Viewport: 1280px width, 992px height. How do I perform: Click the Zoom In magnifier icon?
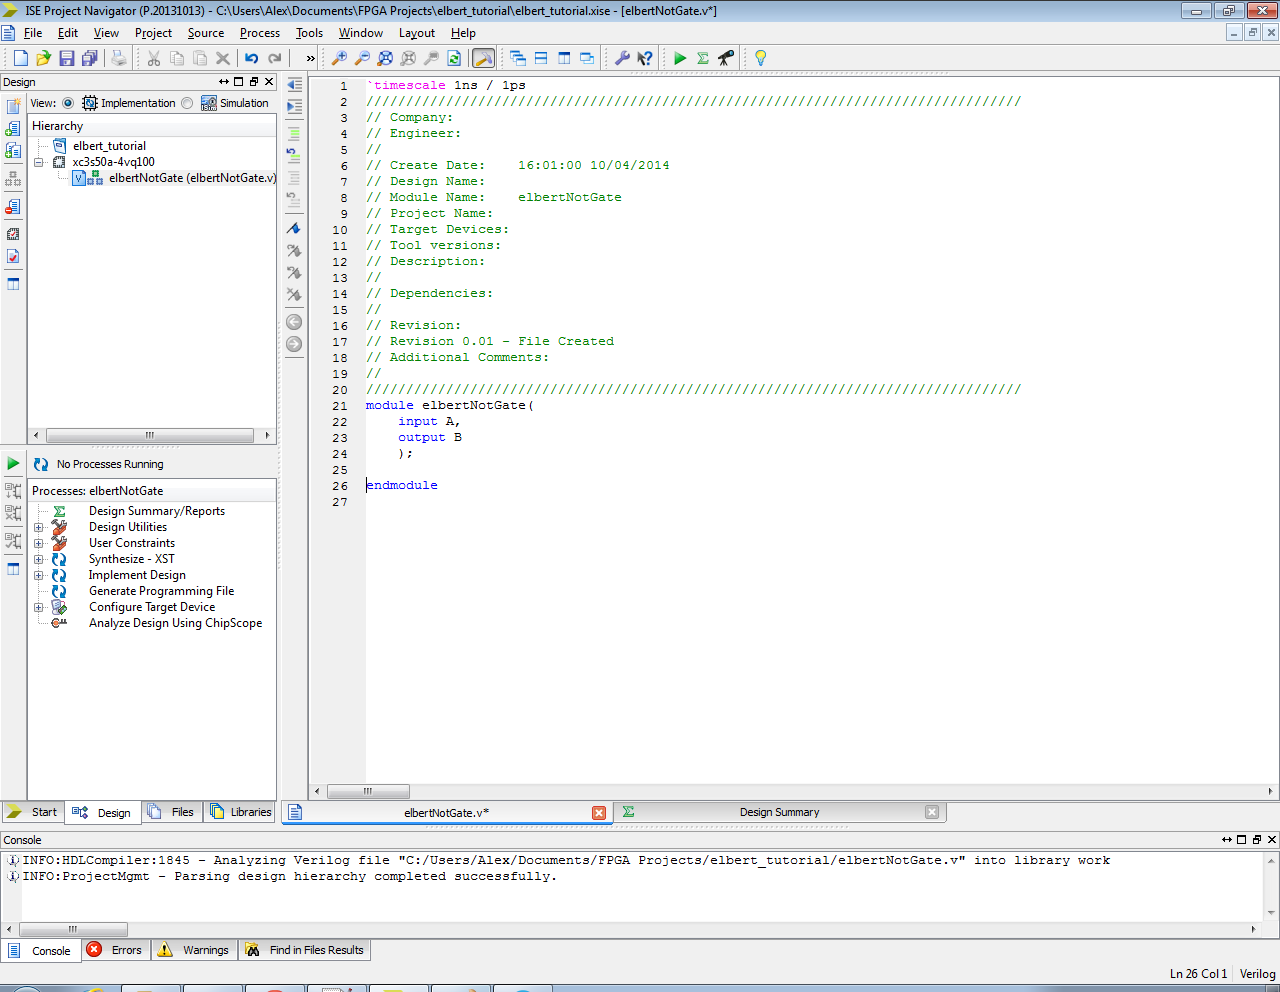coord(339,58)
